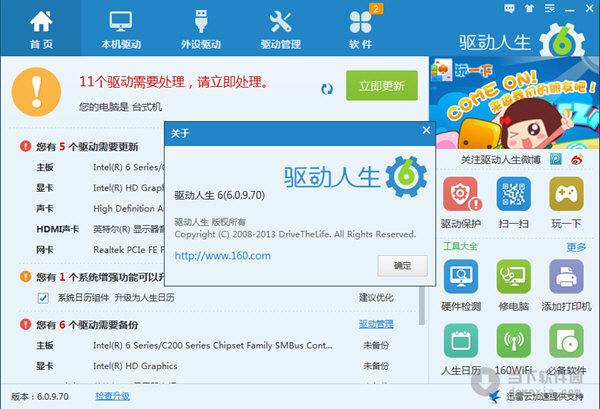Click the 添加打印机 add printer icon
Screen dimensions: 600x409
point(566,278)
